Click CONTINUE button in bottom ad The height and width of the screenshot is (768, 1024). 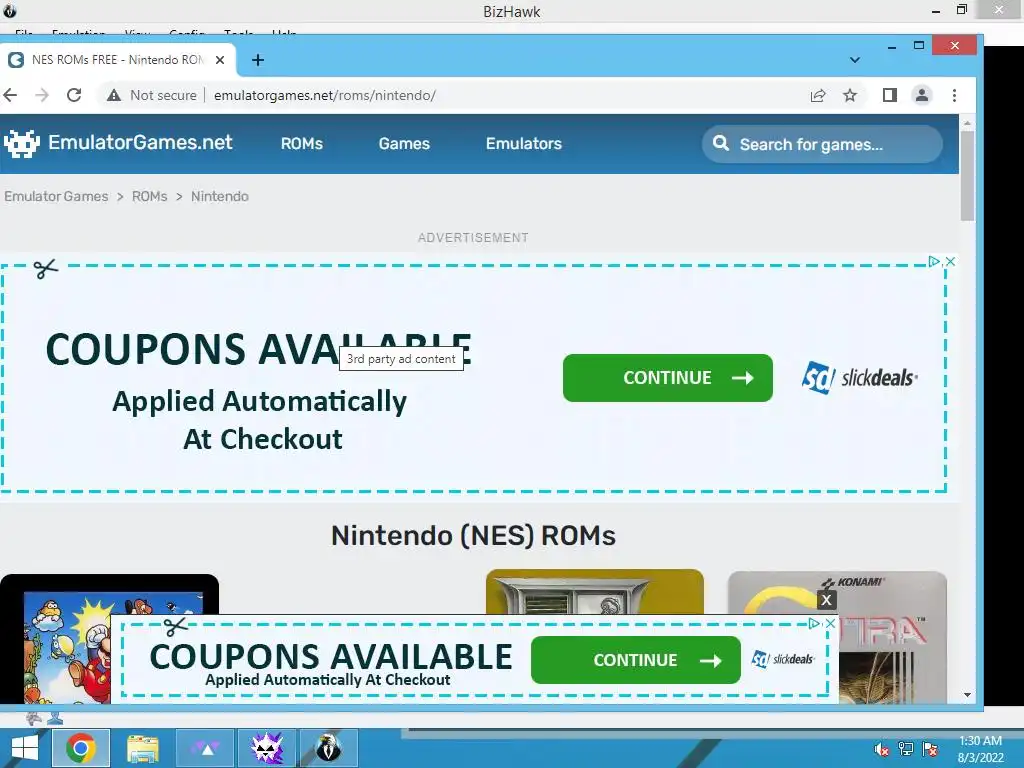635,660
